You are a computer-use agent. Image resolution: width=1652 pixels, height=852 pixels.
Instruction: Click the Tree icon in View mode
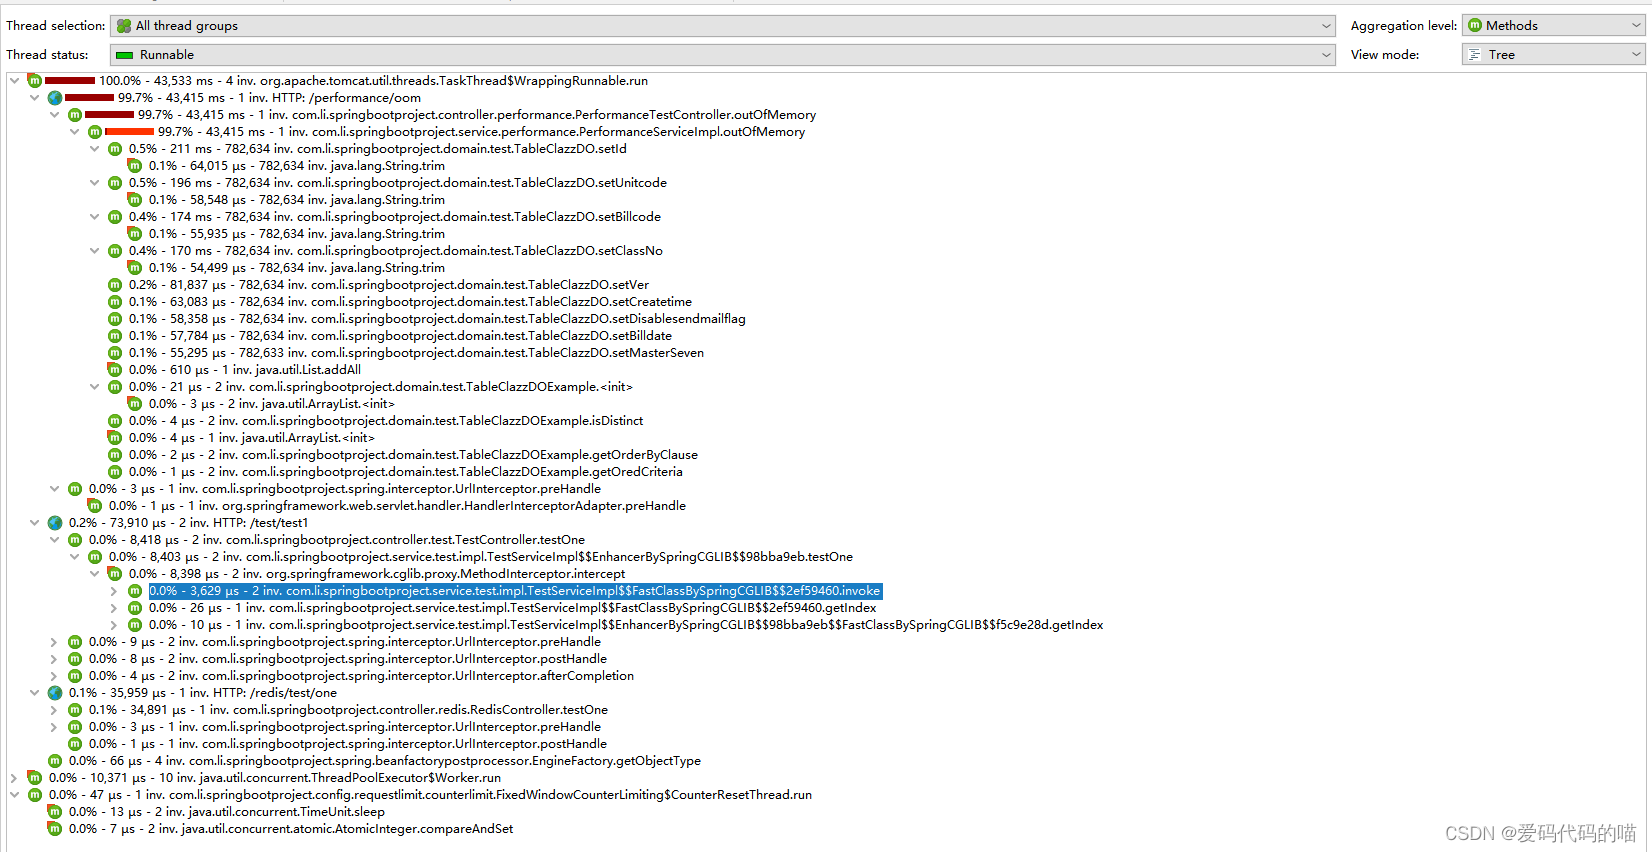coord(1475,55)
